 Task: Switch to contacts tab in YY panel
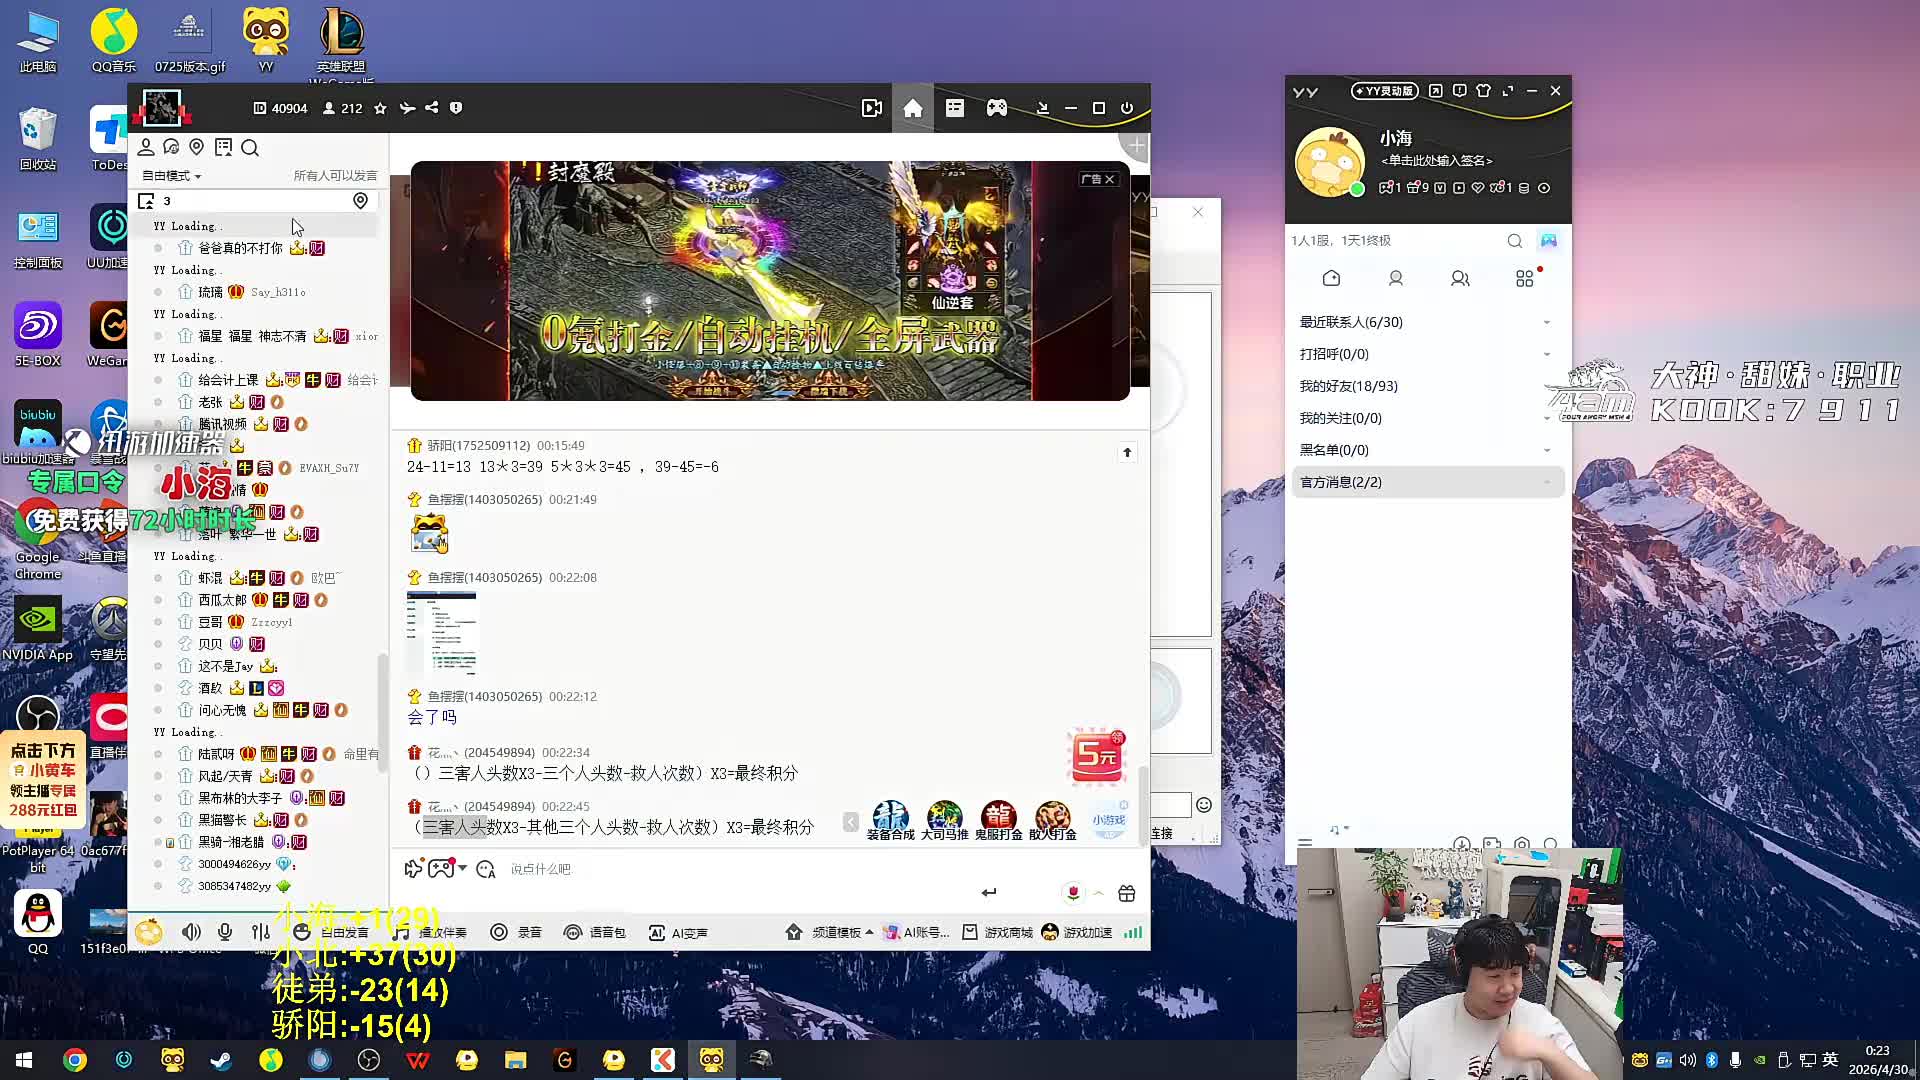[x=1395, y=279]
